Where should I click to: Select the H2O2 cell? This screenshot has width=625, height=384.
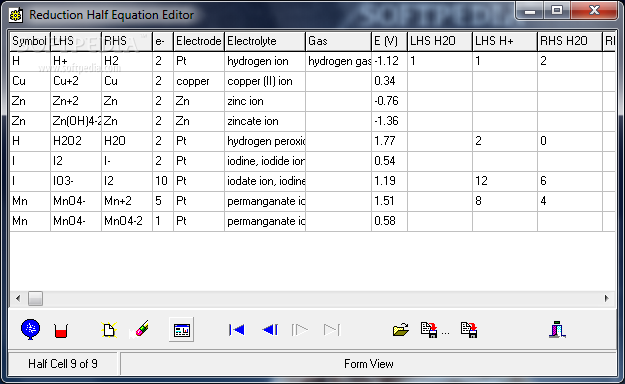click(x=76, y=141)
